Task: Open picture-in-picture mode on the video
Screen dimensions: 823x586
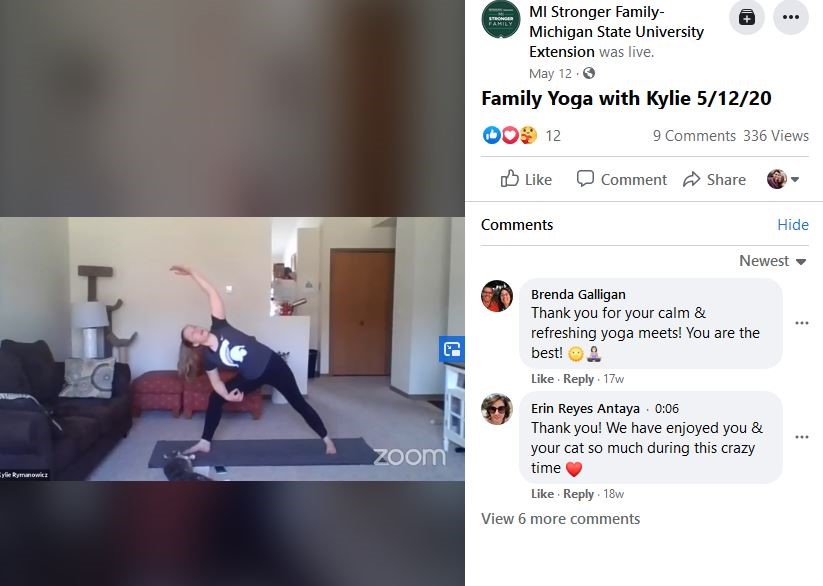Action: click(x=452, y=350)
